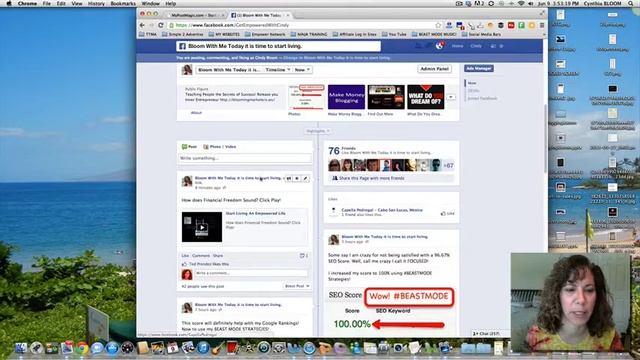Screen dimensions: 640x360
Task: Open the Make Money Blogging app thumbnail
Action: [x=346, y=97]
